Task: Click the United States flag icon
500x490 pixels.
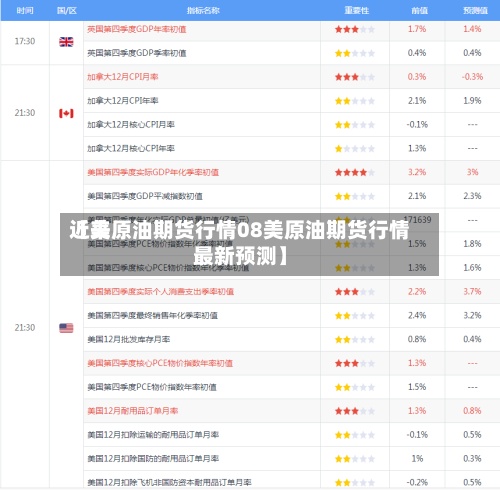Action: click(66, 328)
